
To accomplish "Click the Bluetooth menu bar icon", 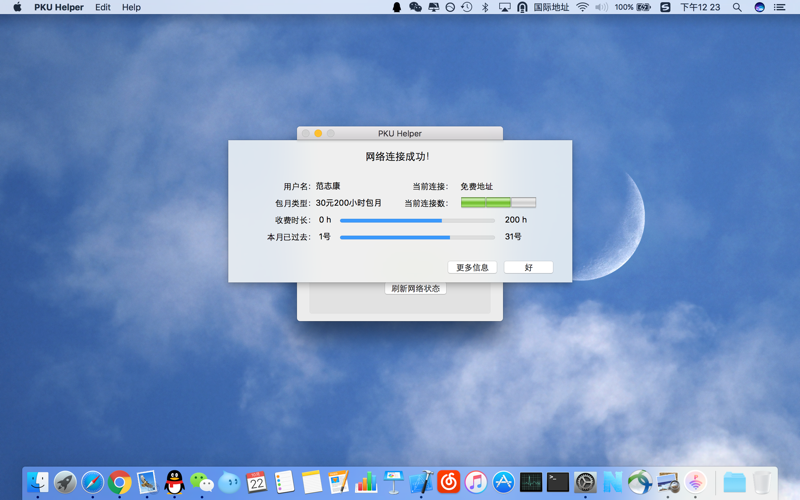I will (x=485, y=7).
